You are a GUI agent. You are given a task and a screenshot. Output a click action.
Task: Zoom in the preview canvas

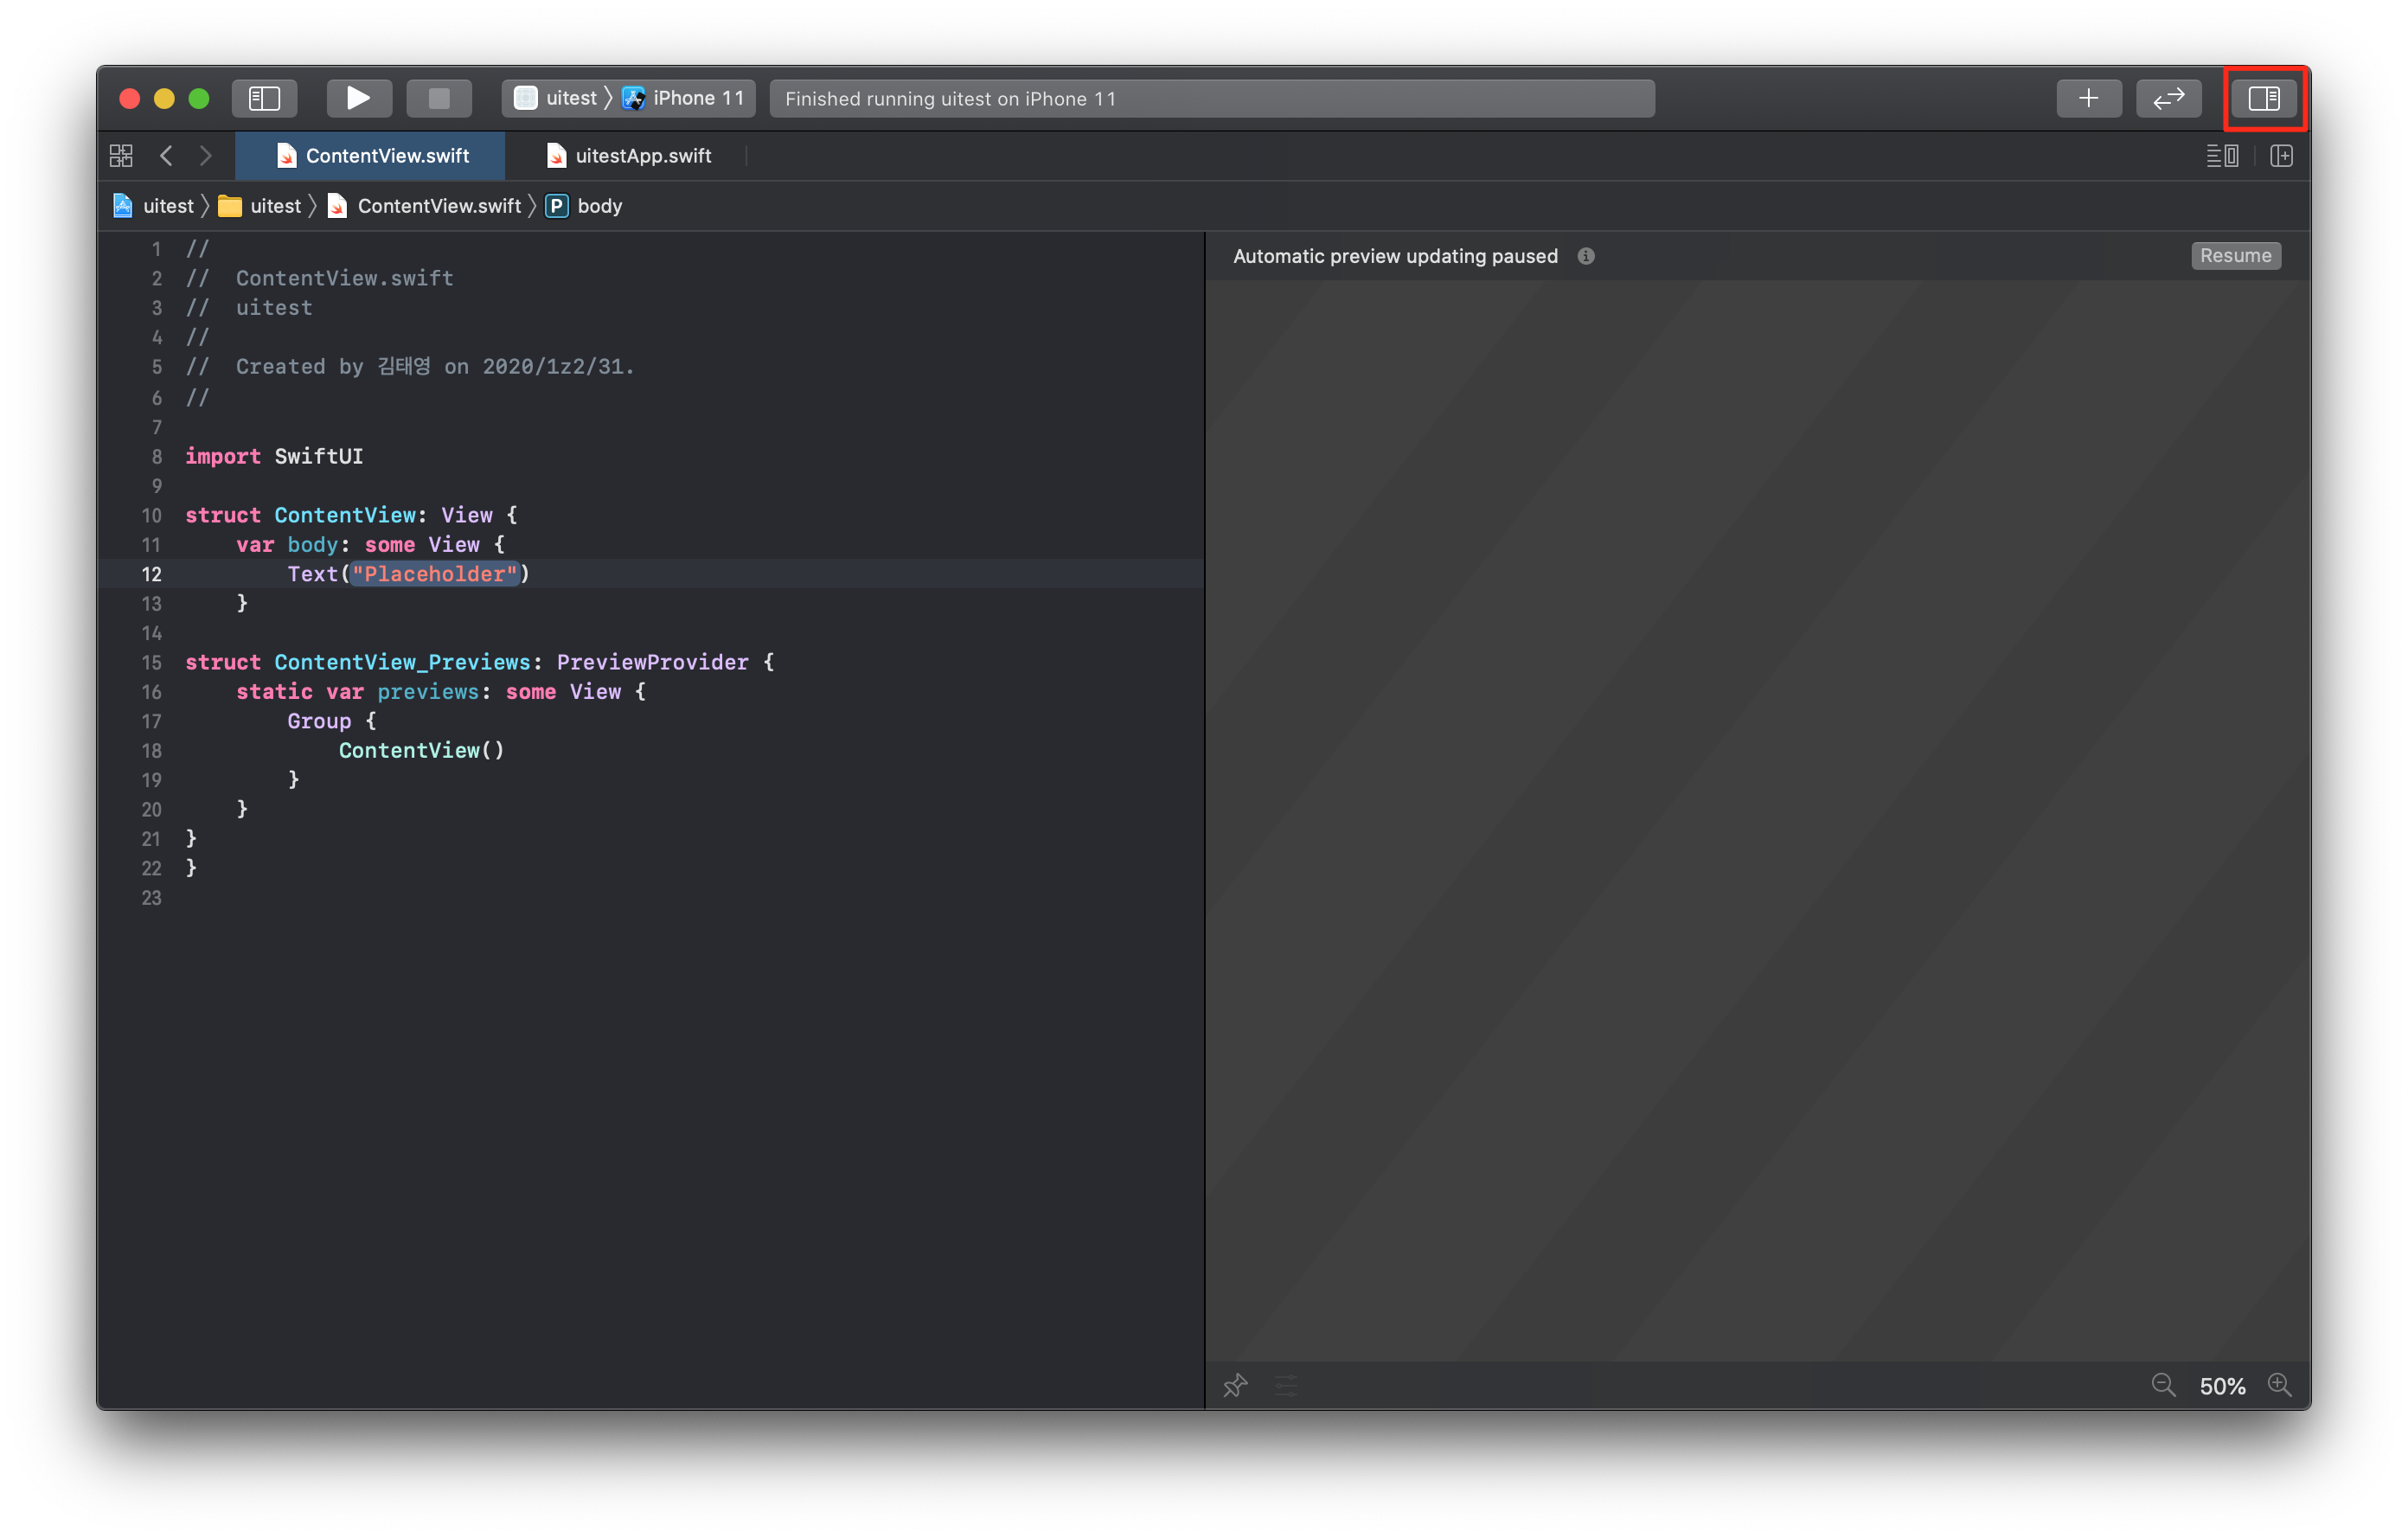[2279, 1385]
